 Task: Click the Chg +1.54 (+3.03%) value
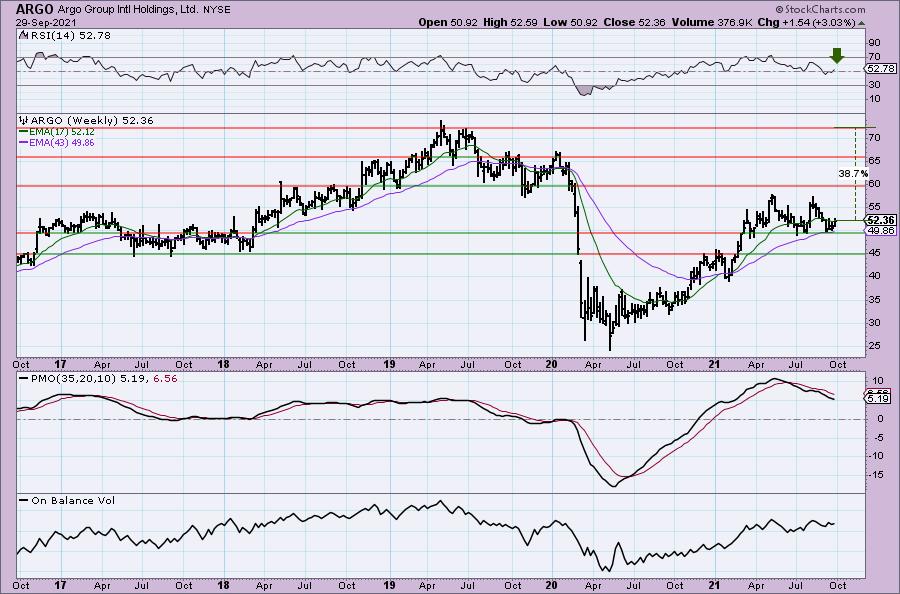pos(806,22)
